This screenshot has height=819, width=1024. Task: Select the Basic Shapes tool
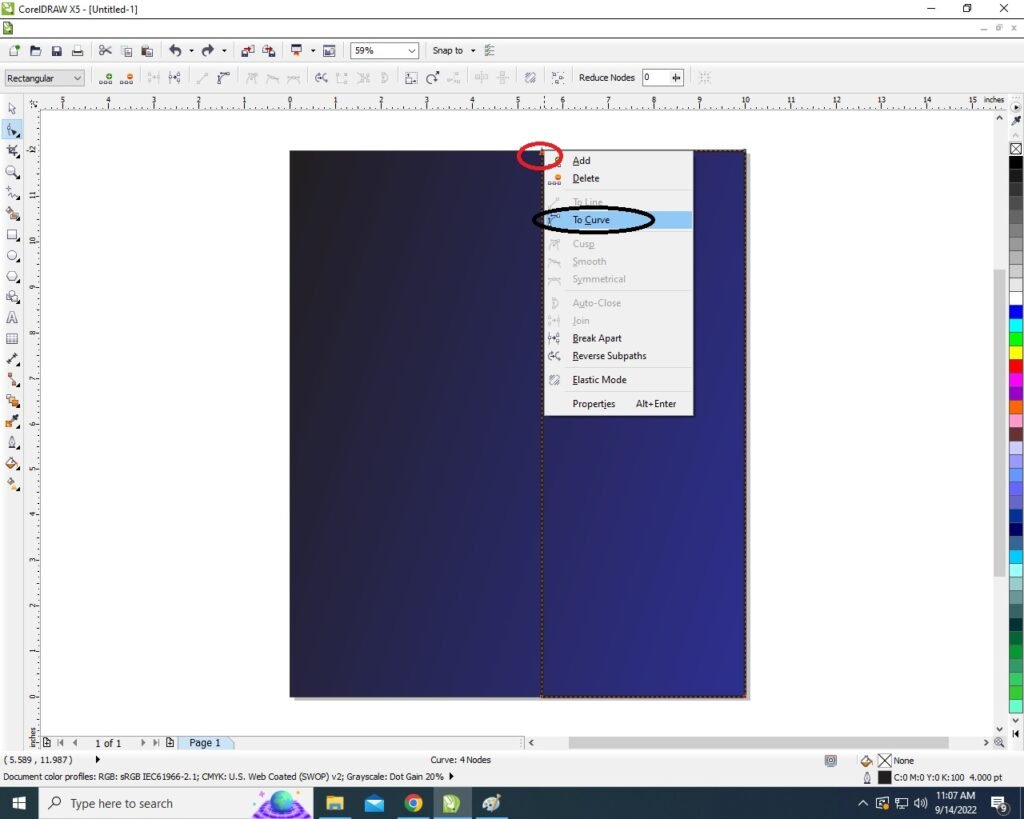pos(12,297)
